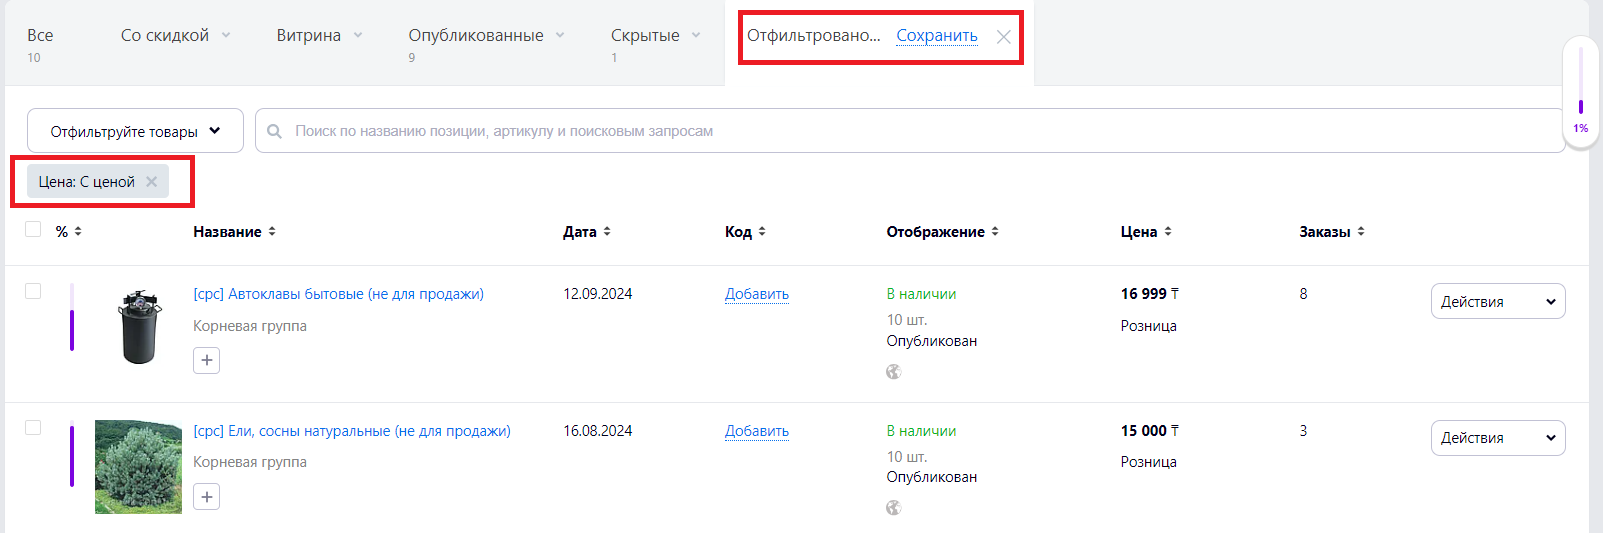Click the Сохранить link
This screenshot has width=1603, height=533.
click(937, 35)
